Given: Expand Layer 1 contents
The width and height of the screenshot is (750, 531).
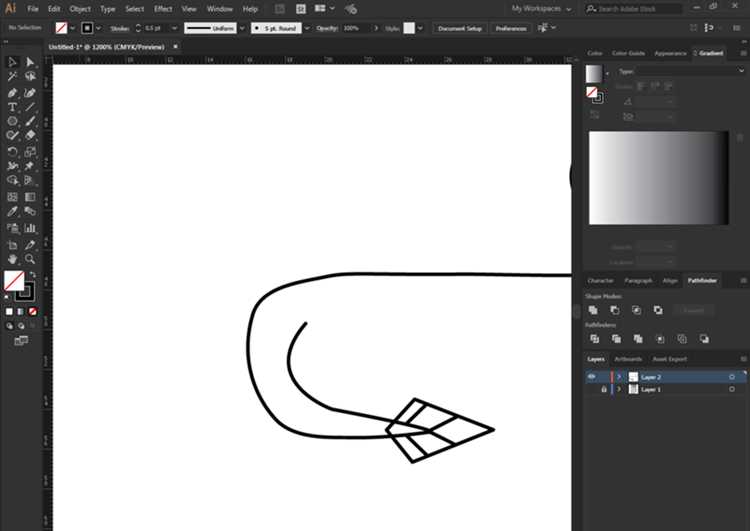Looking at the screenshot, I should [x=619, y=389].
